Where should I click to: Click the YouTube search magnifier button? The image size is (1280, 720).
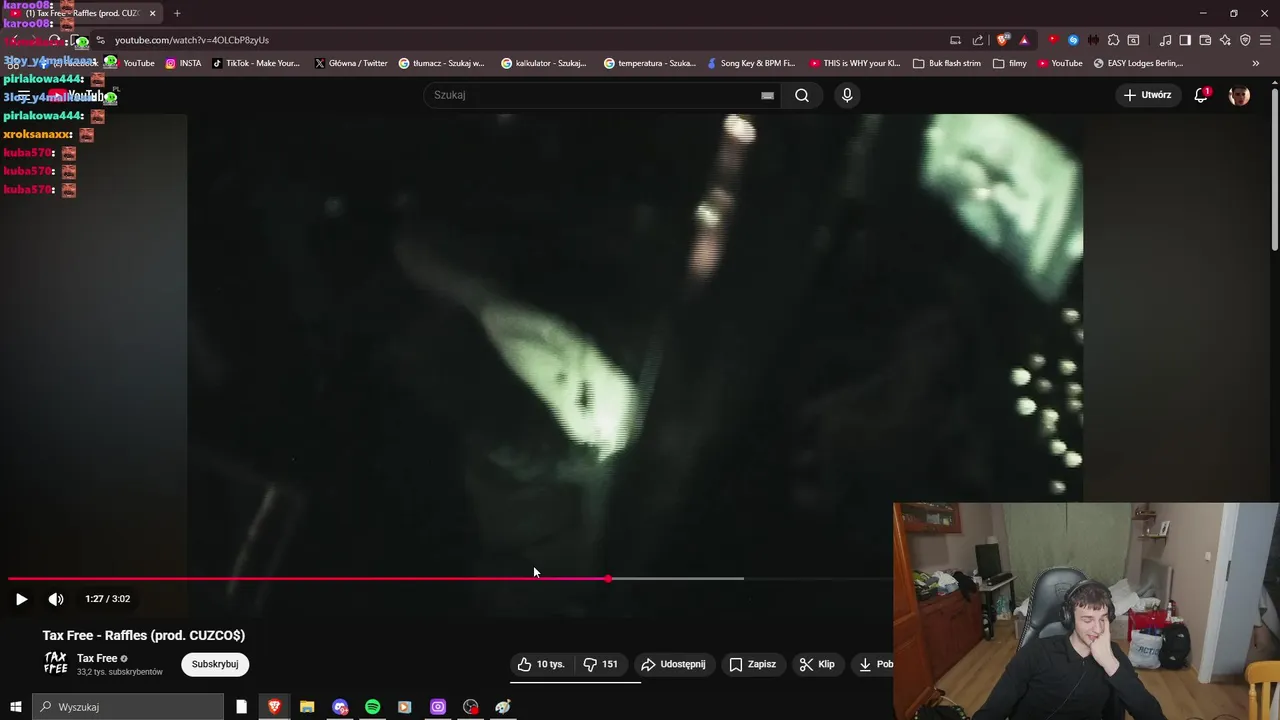(x=802, y=95)
